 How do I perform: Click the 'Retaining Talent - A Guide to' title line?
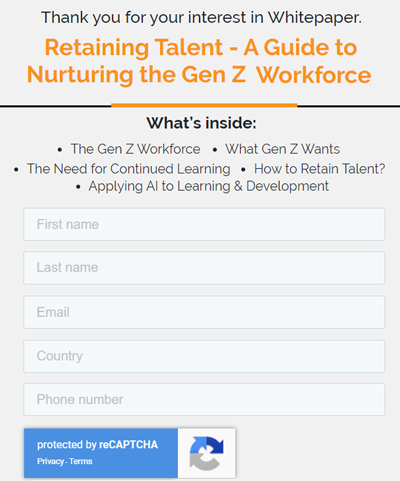(201, 47)
